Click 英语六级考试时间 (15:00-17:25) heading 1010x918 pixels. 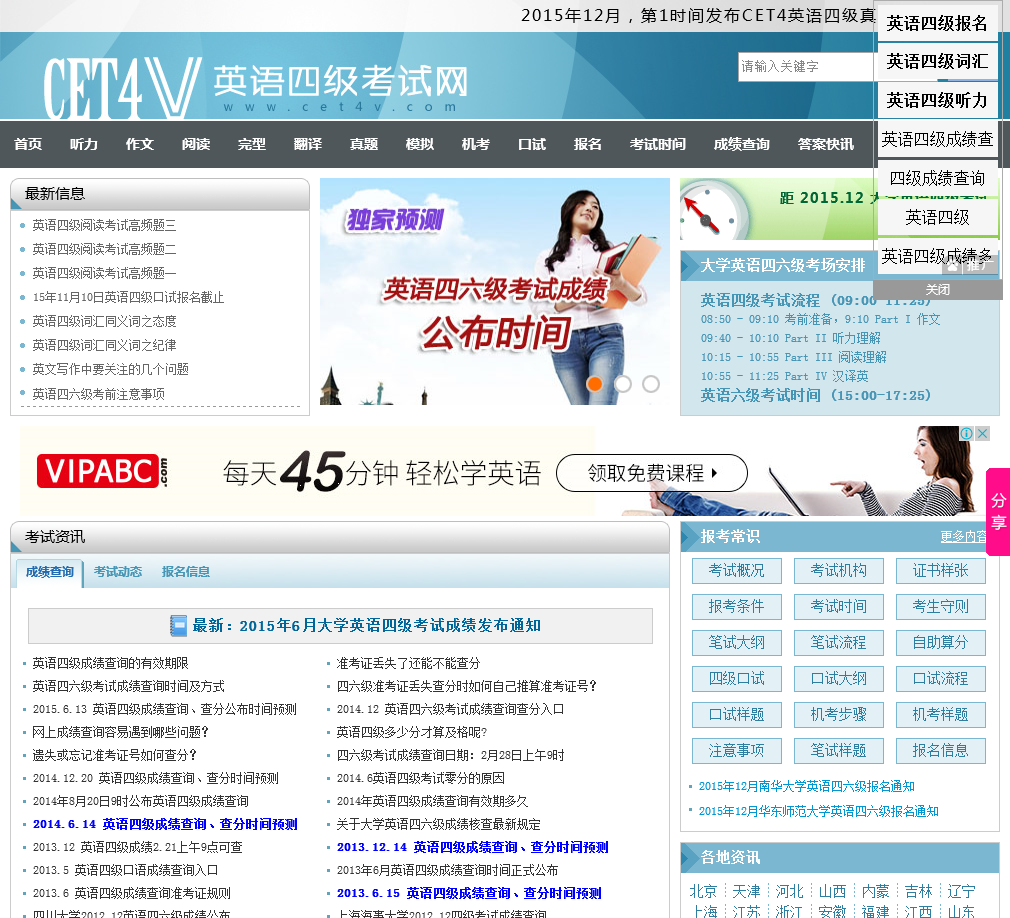[x=815, y=396]
